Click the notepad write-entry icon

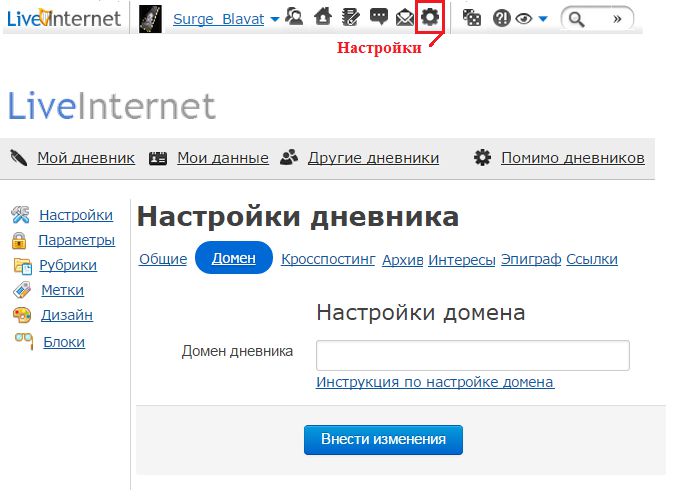[x=350, y=17]
